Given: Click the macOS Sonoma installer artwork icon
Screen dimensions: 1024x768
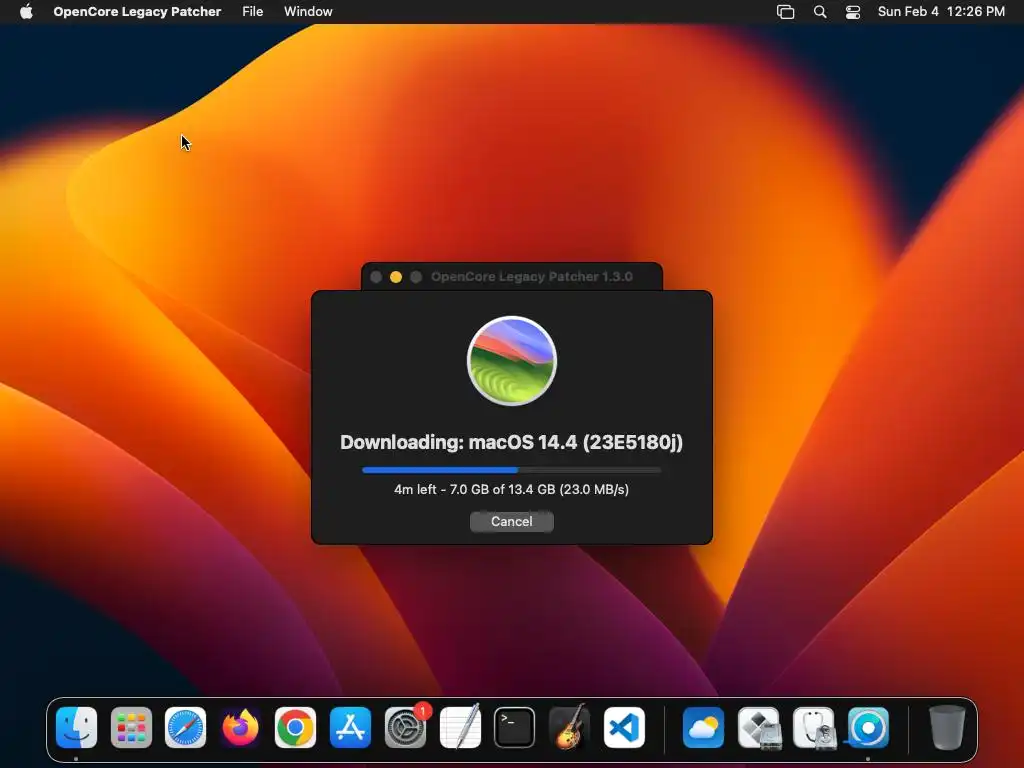Looking at the screenshot, I should pyautogui.click(x=512, y=360).
